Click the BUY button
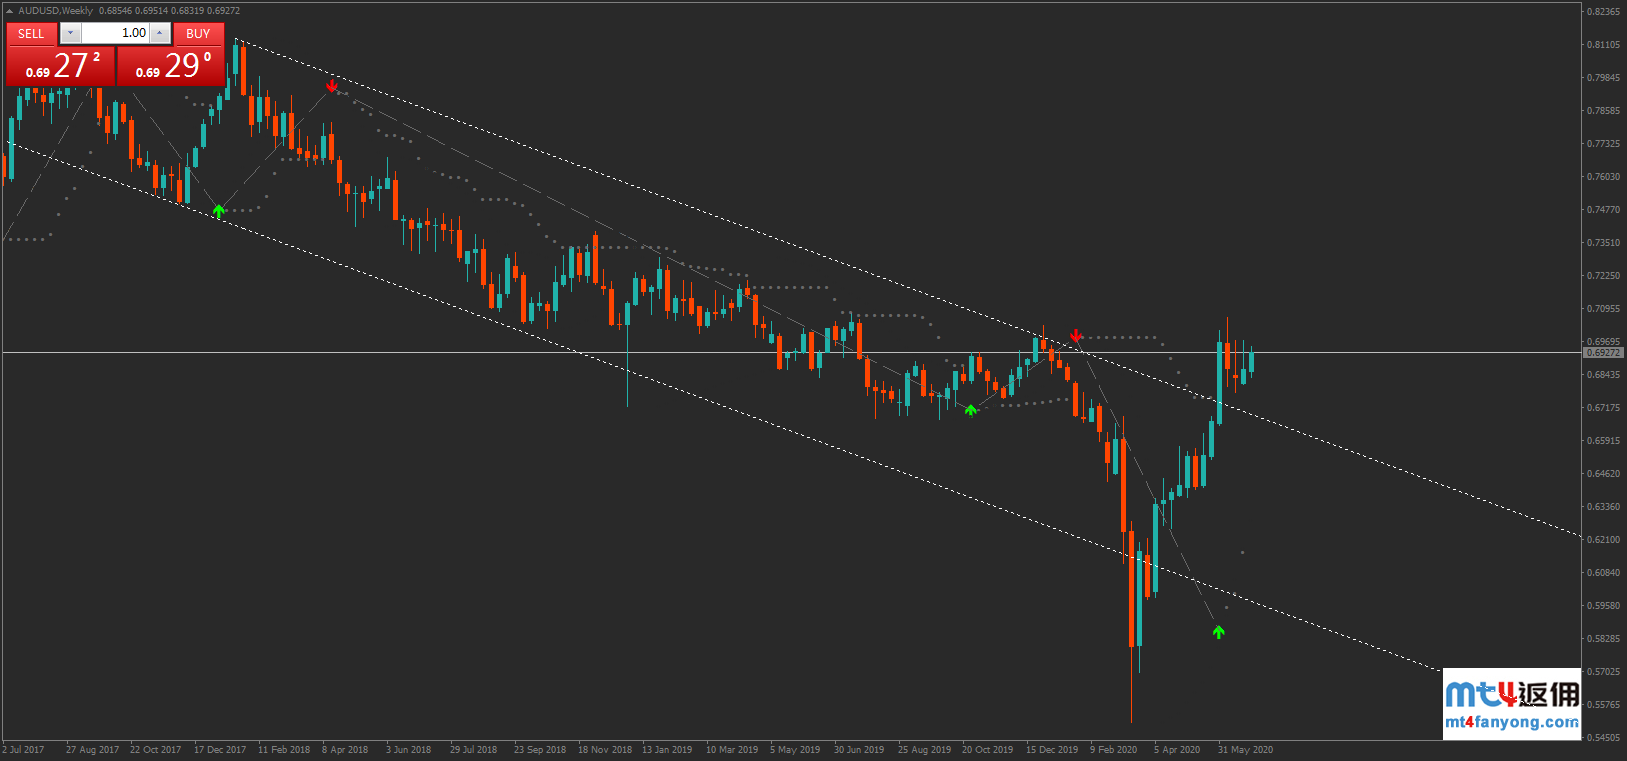Viewport: 1627px width, 761px height. pos(198,33)
